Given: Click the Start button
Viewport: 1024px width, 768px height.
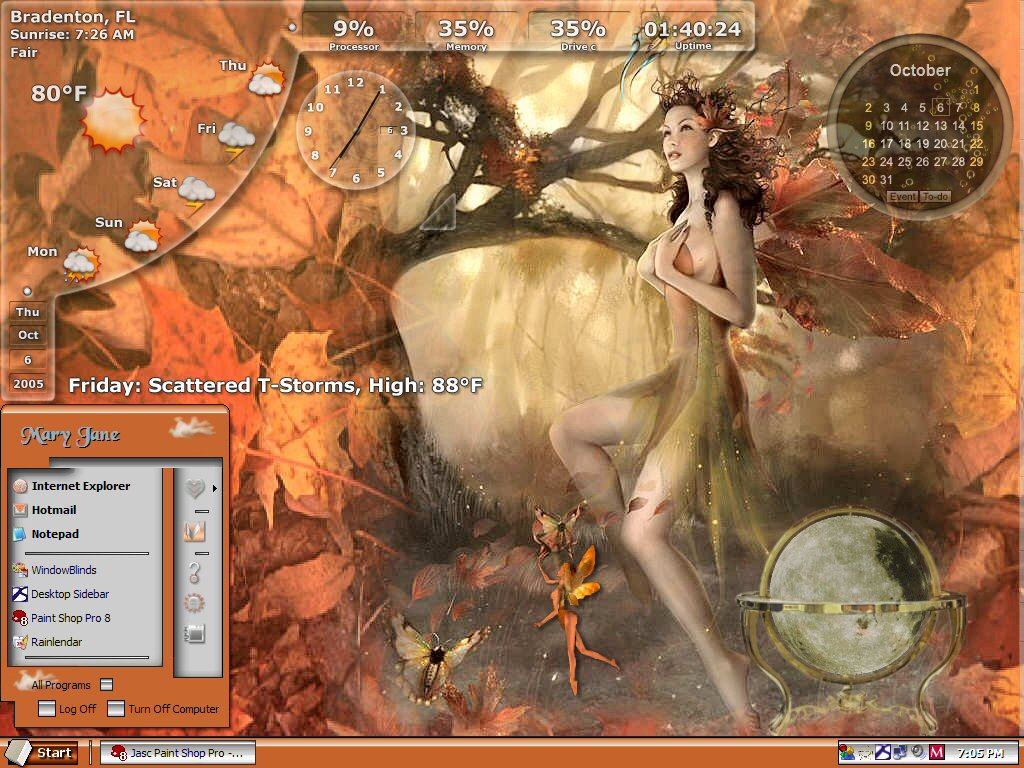Looking at the screenshot, I should [43, 753].
